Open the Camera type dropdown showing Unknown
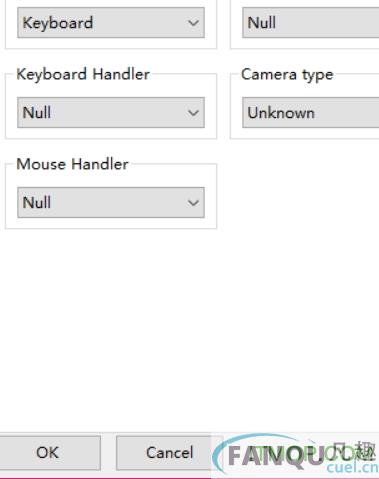 coord(311,112)
